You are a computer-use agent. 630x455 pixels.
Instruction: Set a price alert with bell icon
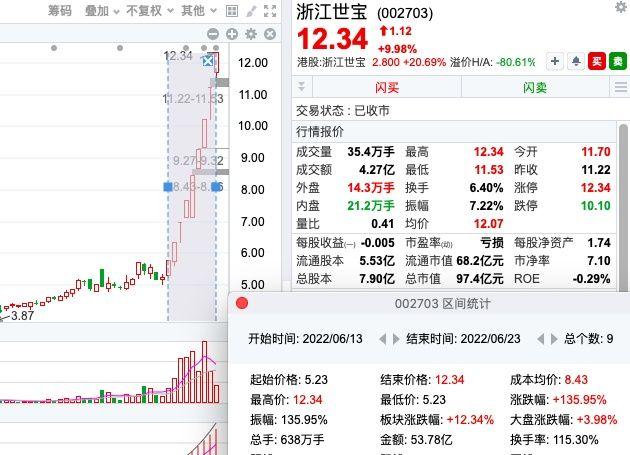click(576, 61)
